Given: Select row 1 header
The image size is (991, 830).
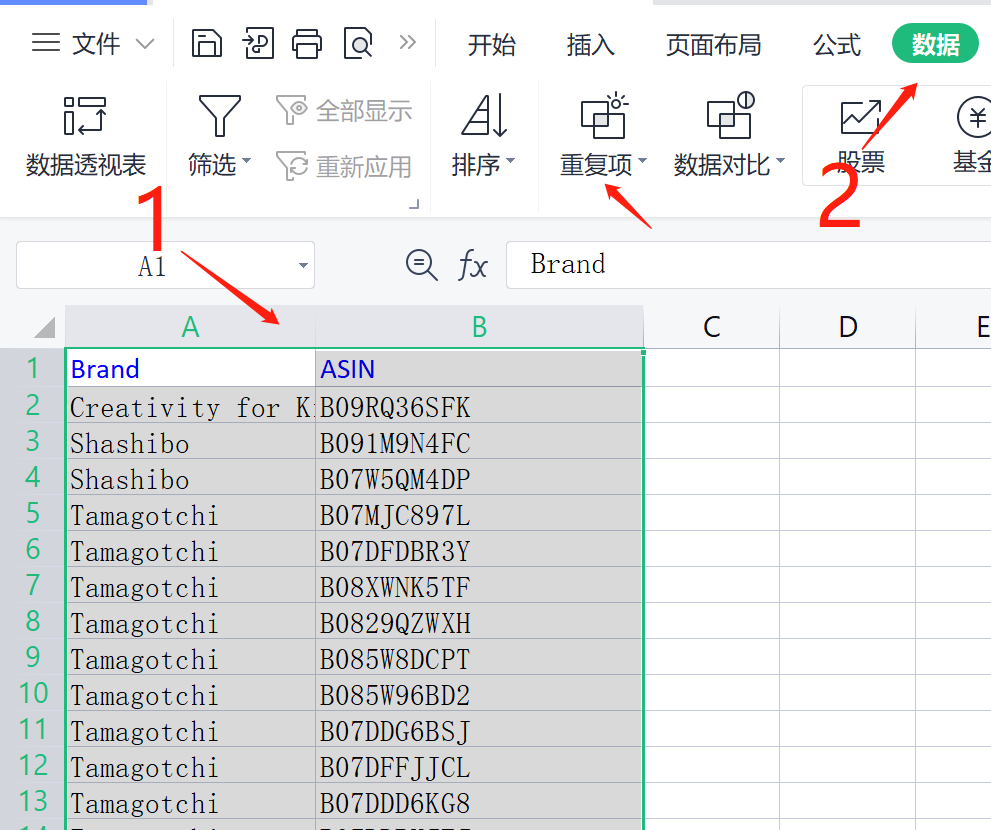Looking at the screenshot, I should coord(32,369).
